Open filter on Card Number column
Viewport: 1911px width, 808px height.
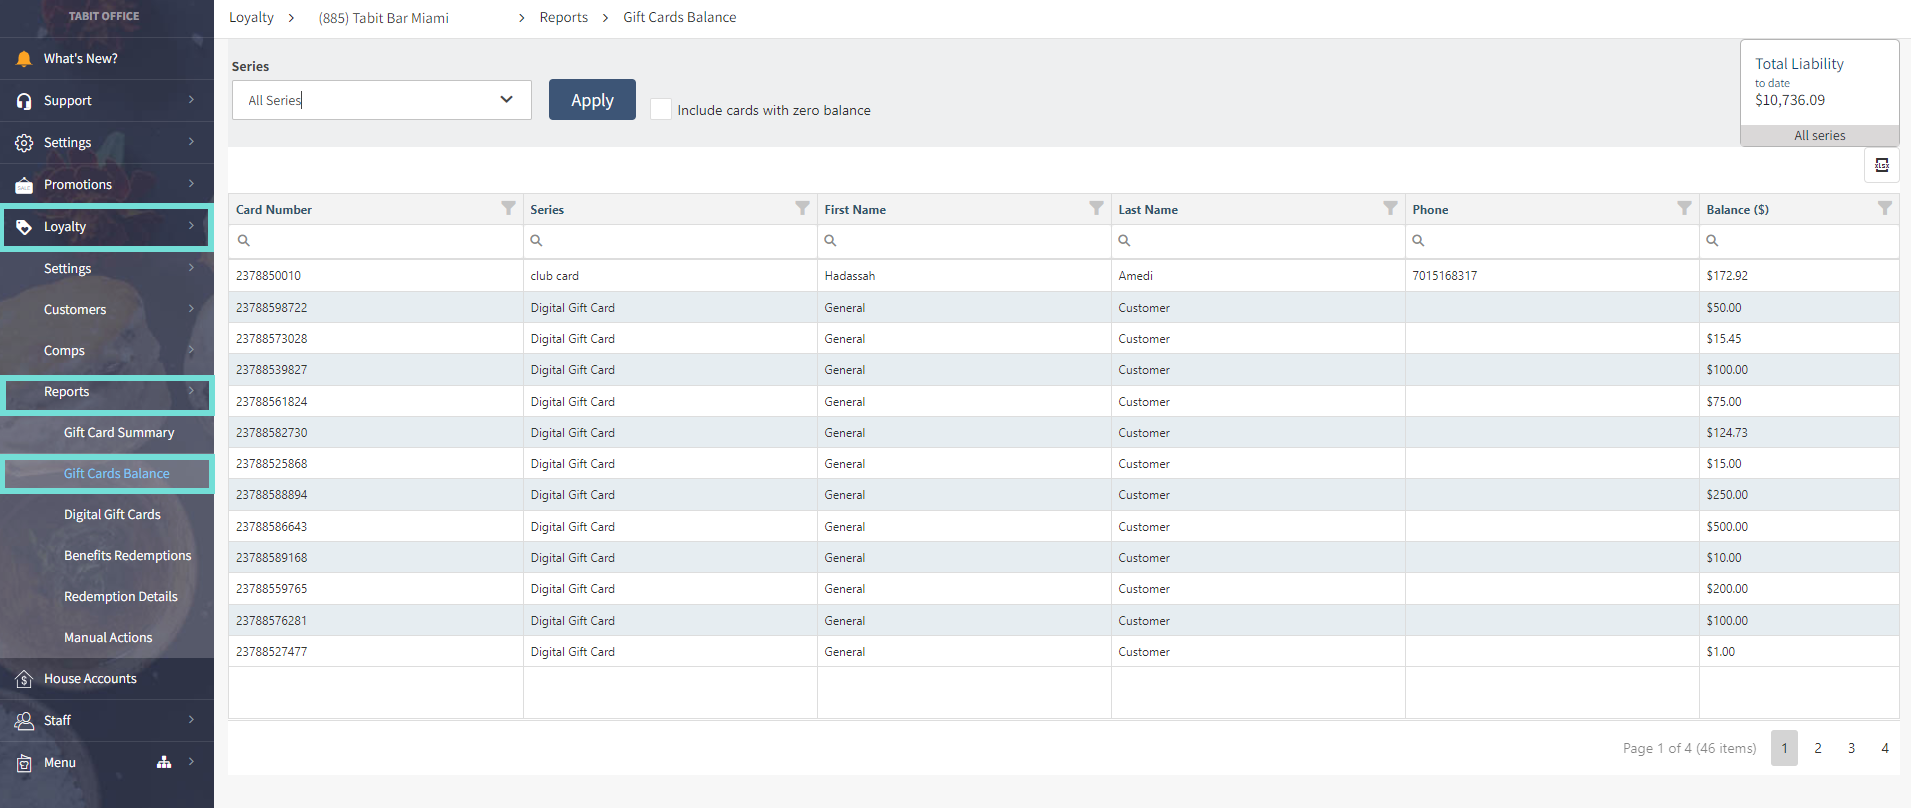click(508, 208)
